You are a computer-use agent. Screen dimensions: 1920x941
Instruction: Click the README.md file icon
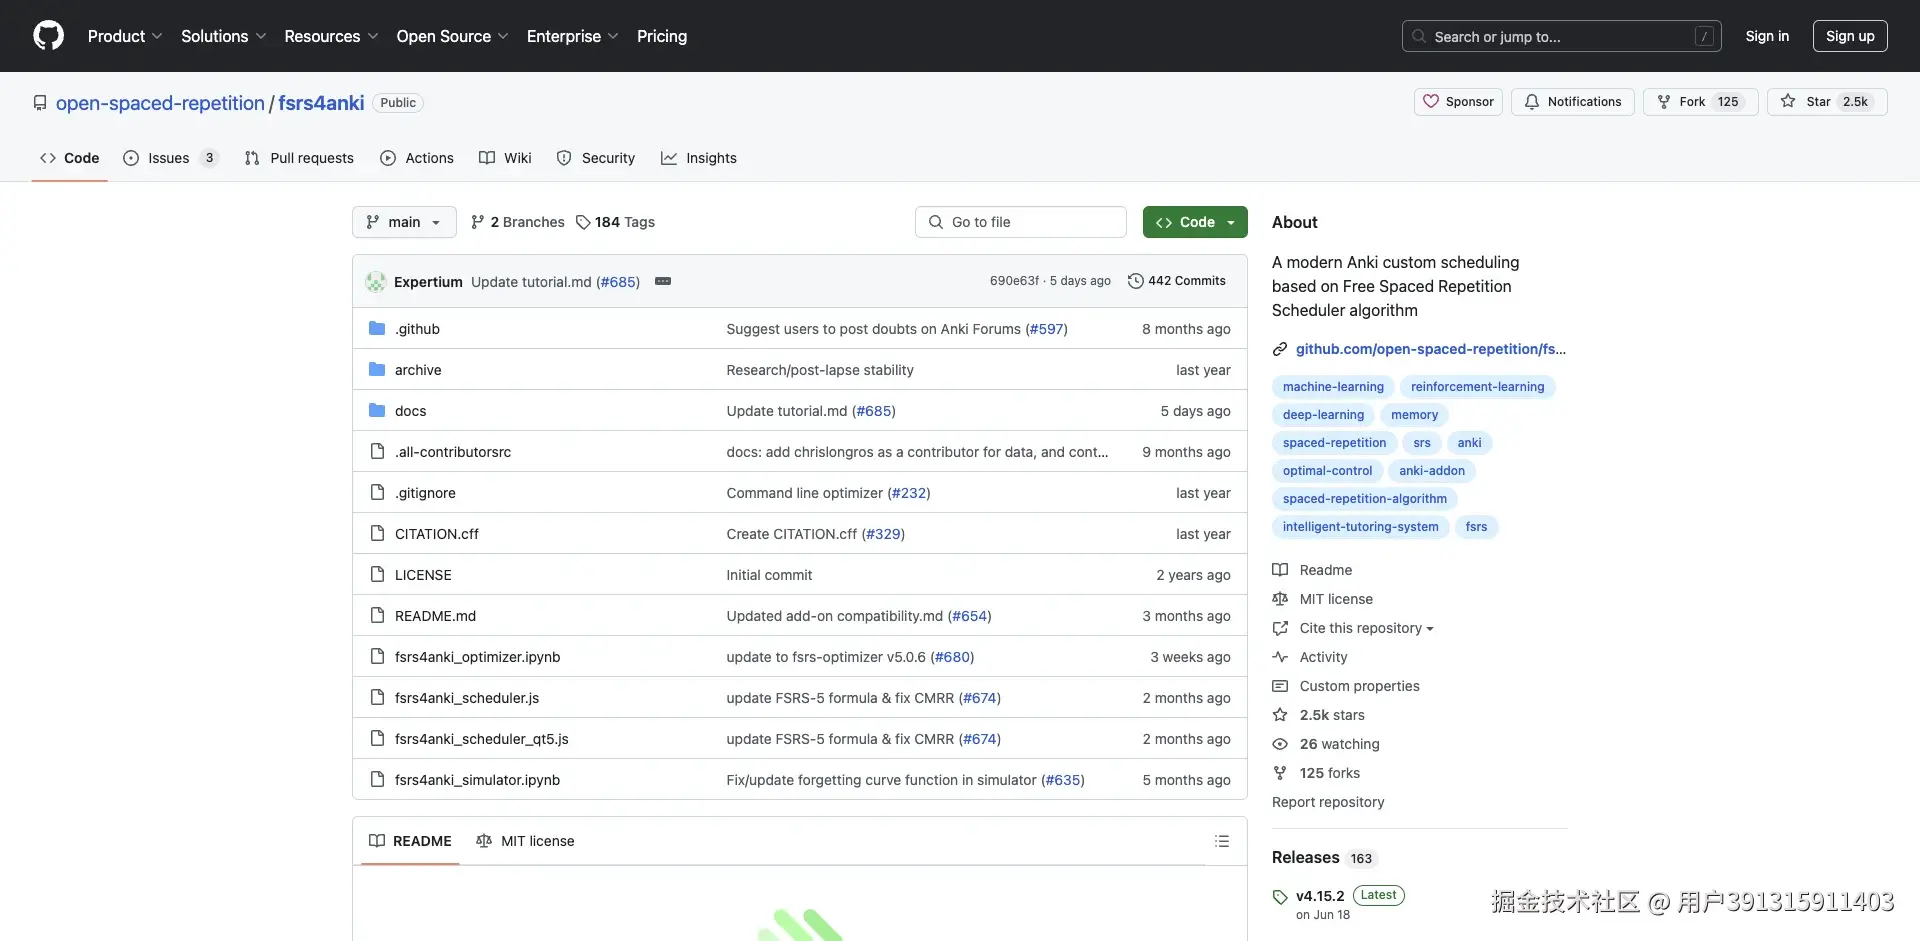tap(377, 616)
